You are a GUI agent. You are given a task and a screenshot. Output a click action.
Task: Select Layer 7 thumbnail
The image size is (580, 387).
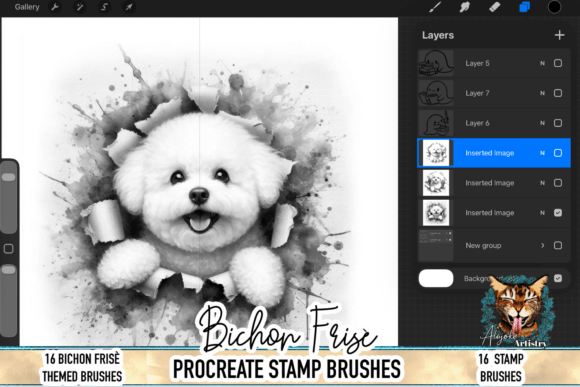[x=436, y=93]
